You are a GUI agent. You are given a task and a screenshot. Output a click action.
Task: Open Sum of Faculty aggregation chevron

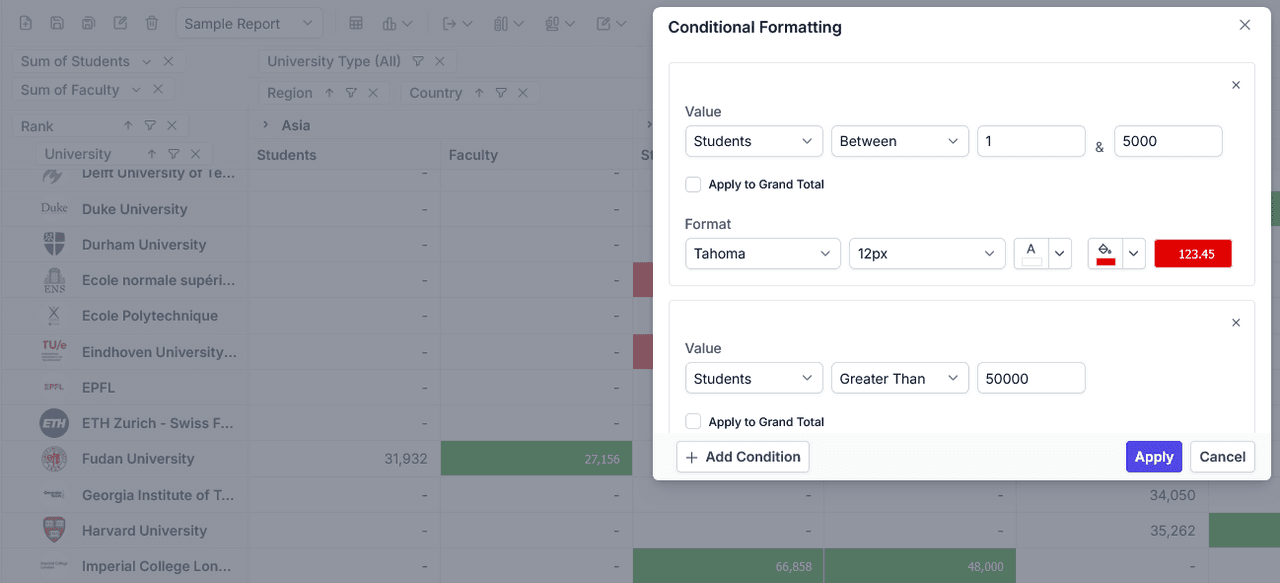(137, 90)
